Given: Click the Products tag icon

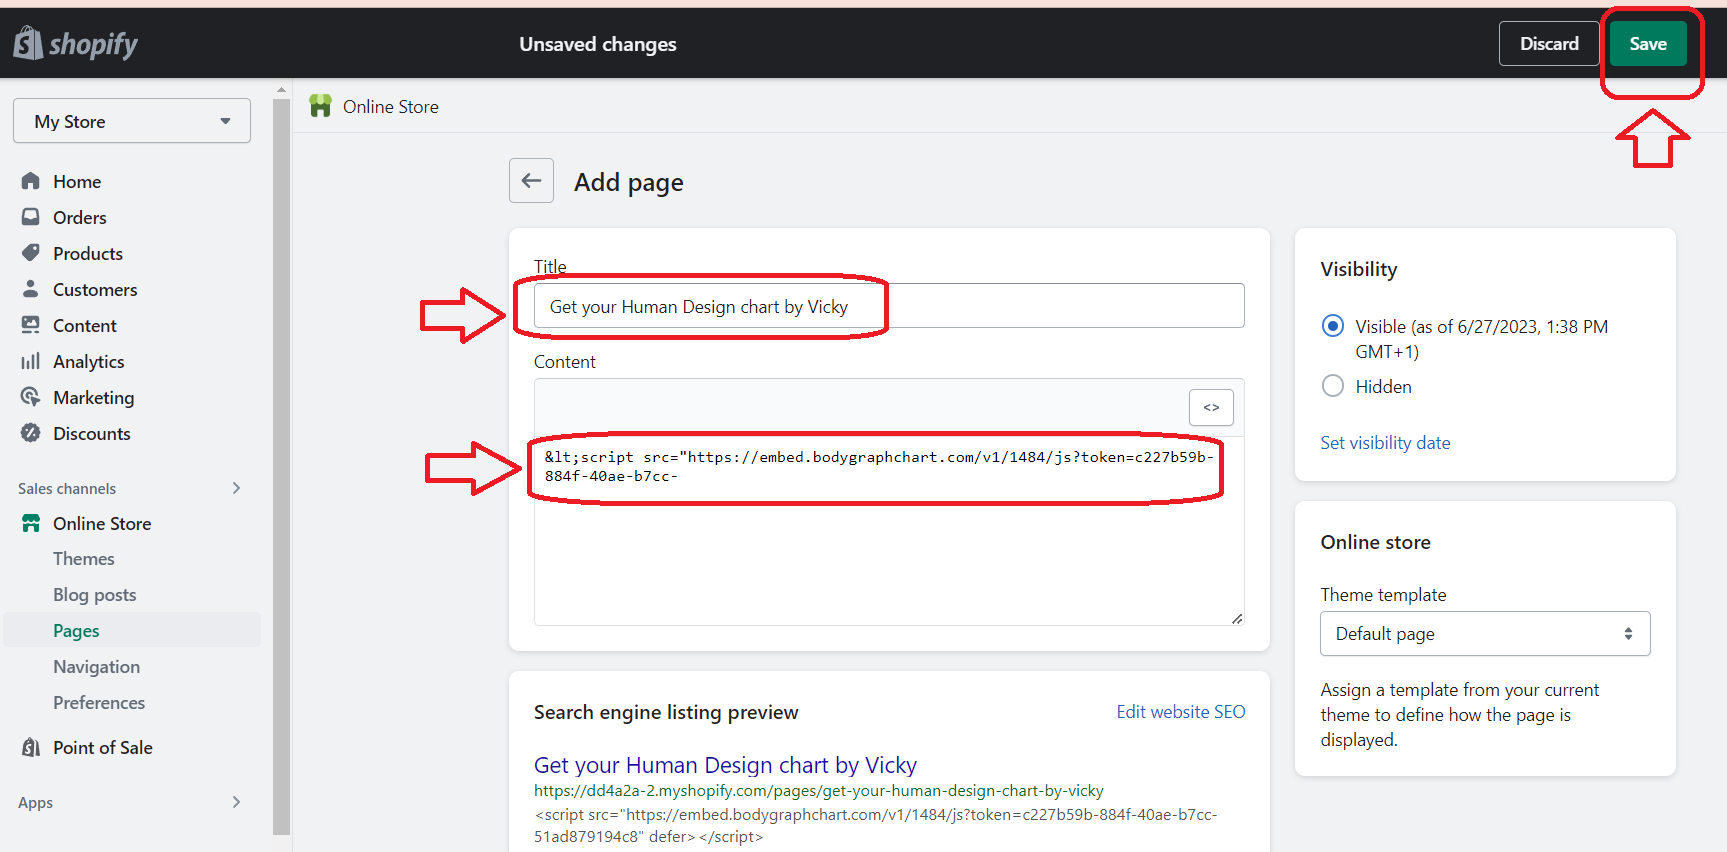Looking at the screenshot, I should click(x=31, y=253).
